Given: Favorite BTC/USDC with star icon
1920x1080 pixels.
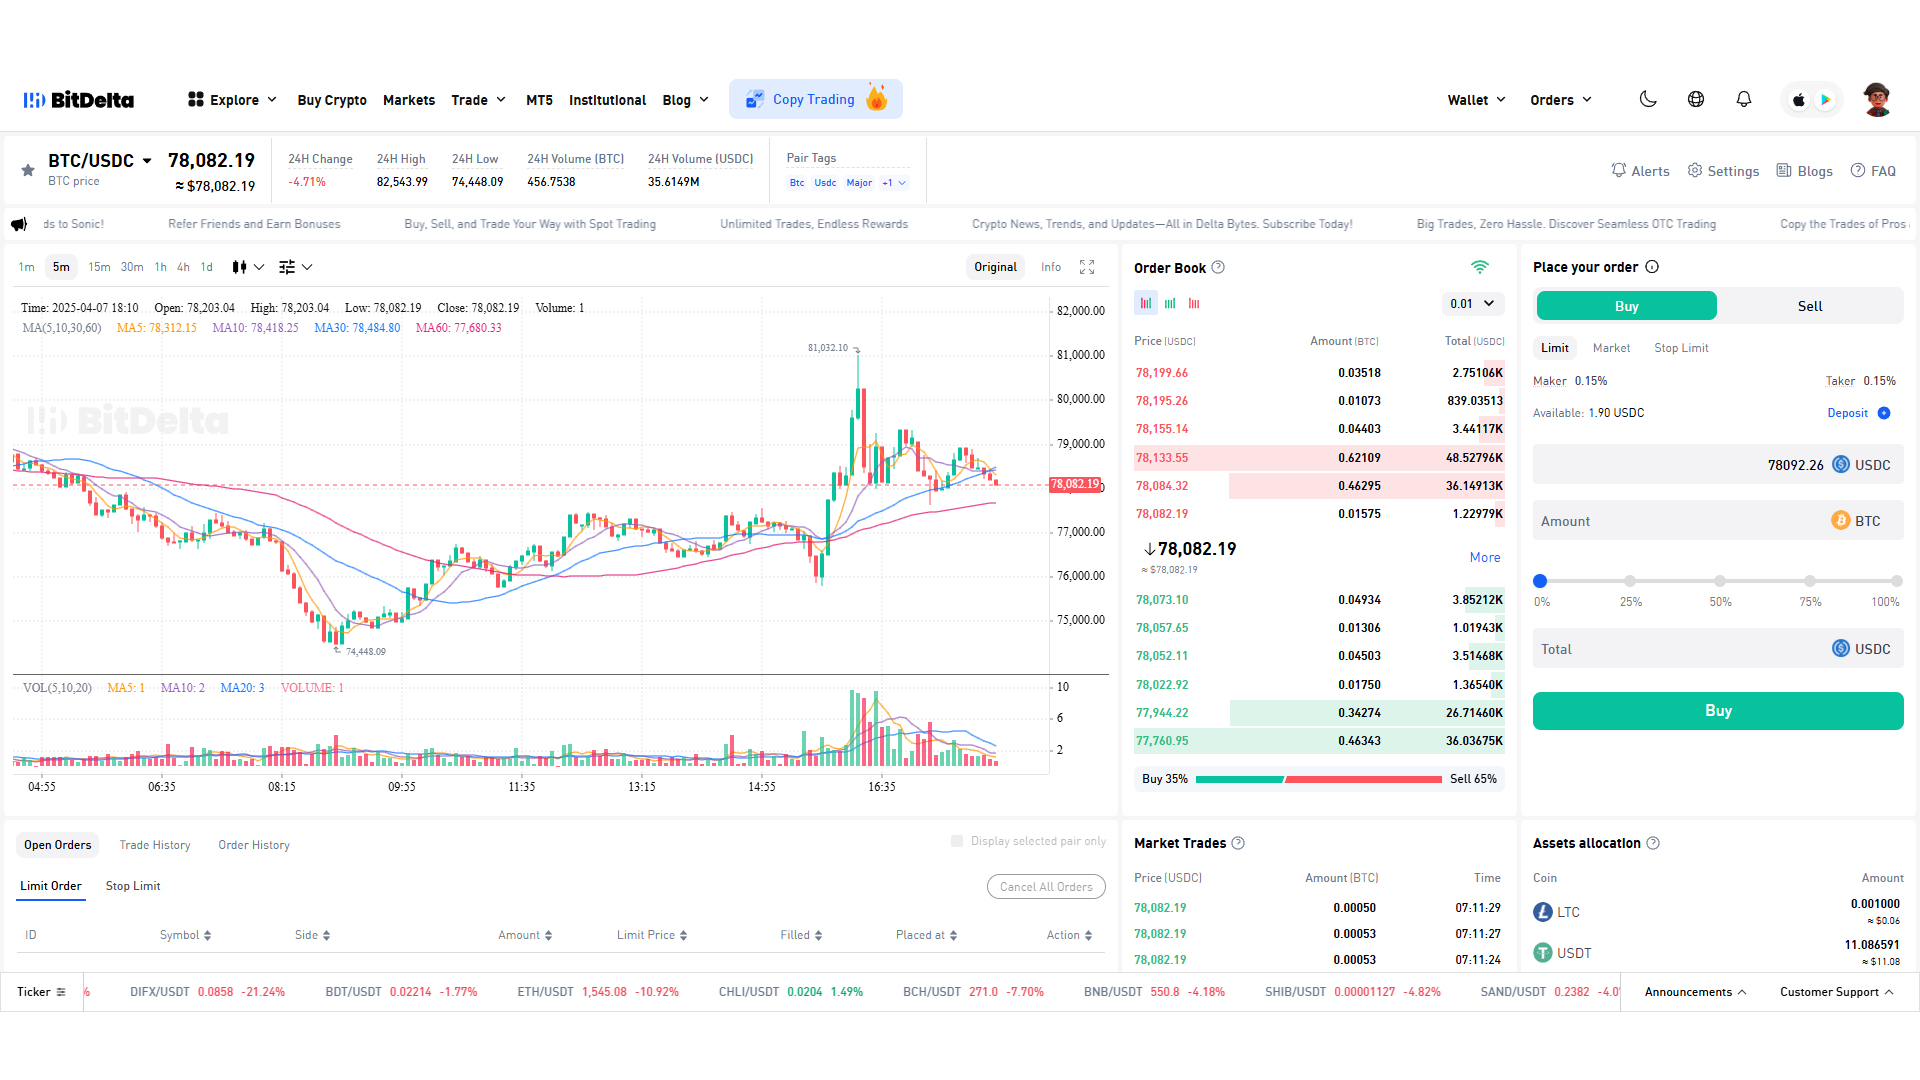Looking at the screenshot, I should [x=28, y=170].
